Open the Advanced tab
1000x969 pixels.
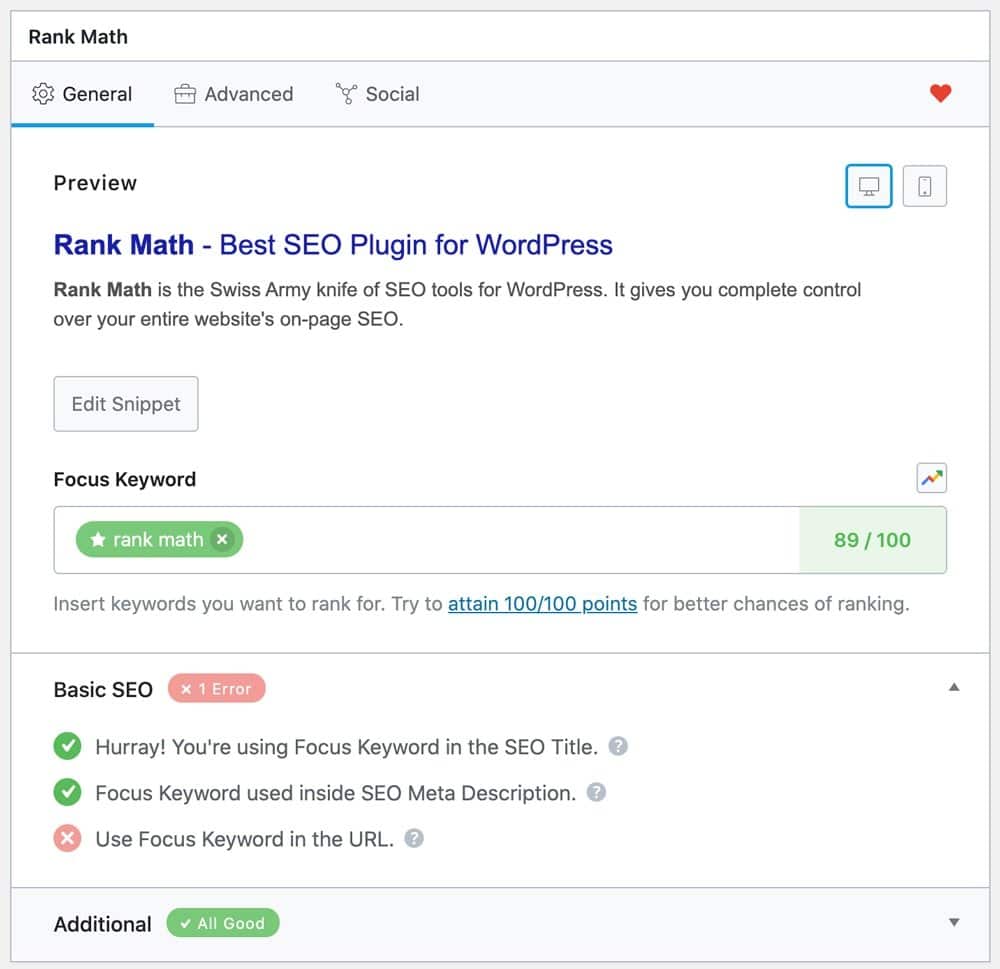(x=233, y=94)
